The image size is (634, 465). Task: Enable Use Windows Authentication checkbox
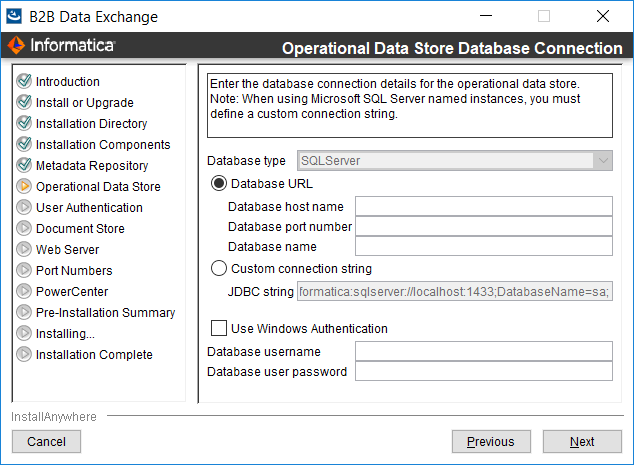(219, 328)
